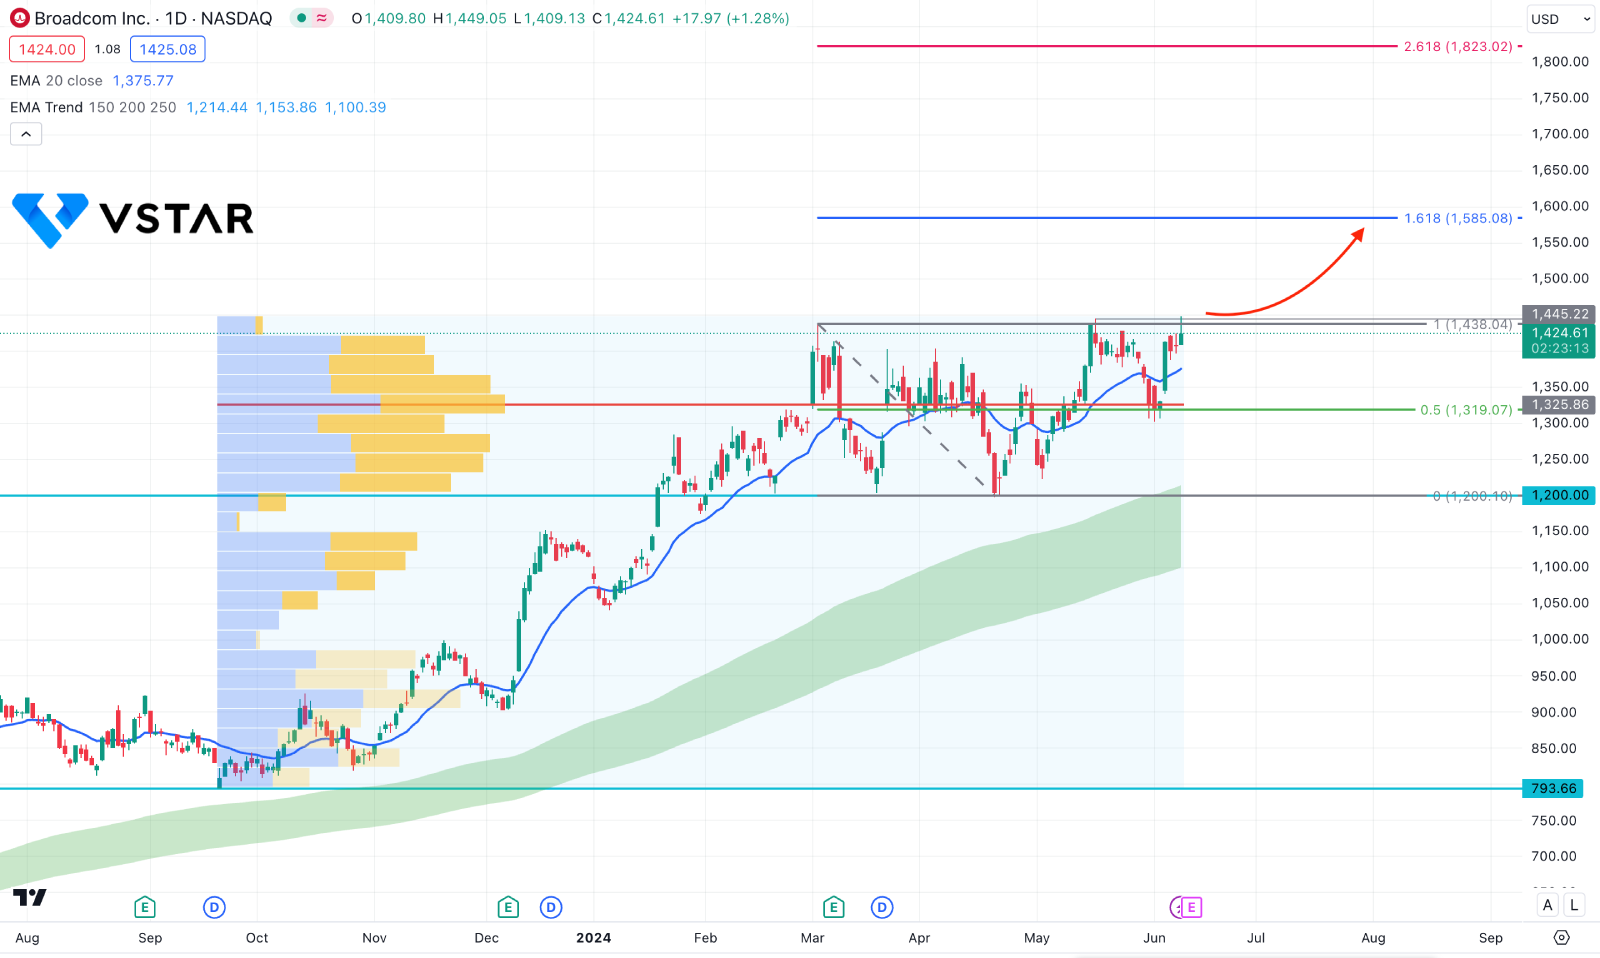Select the EMA Trend 150 200 250 legend
Screen dimensions: 1600x958
point(93,107)
